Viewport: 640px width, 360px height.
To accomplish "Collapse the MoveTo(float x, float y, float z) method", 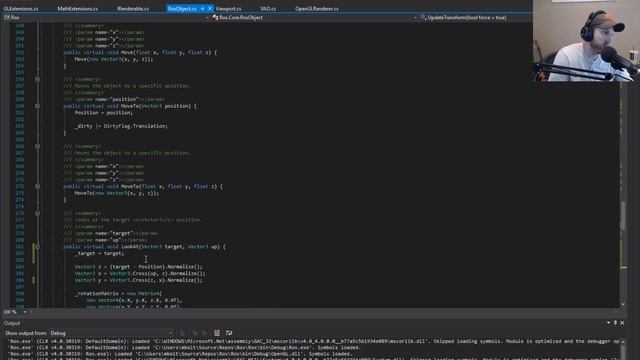I will 38,187.
